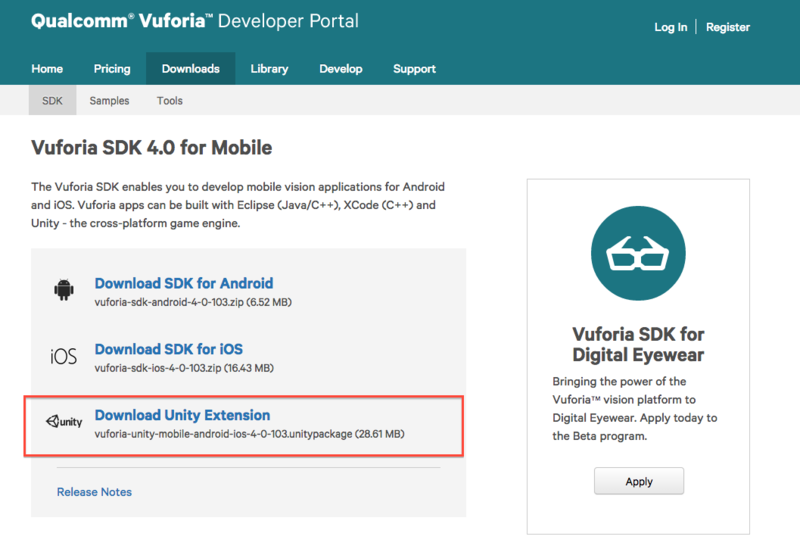
Task: Click the Digital Eyewear glasses icon
Action: 638,253
